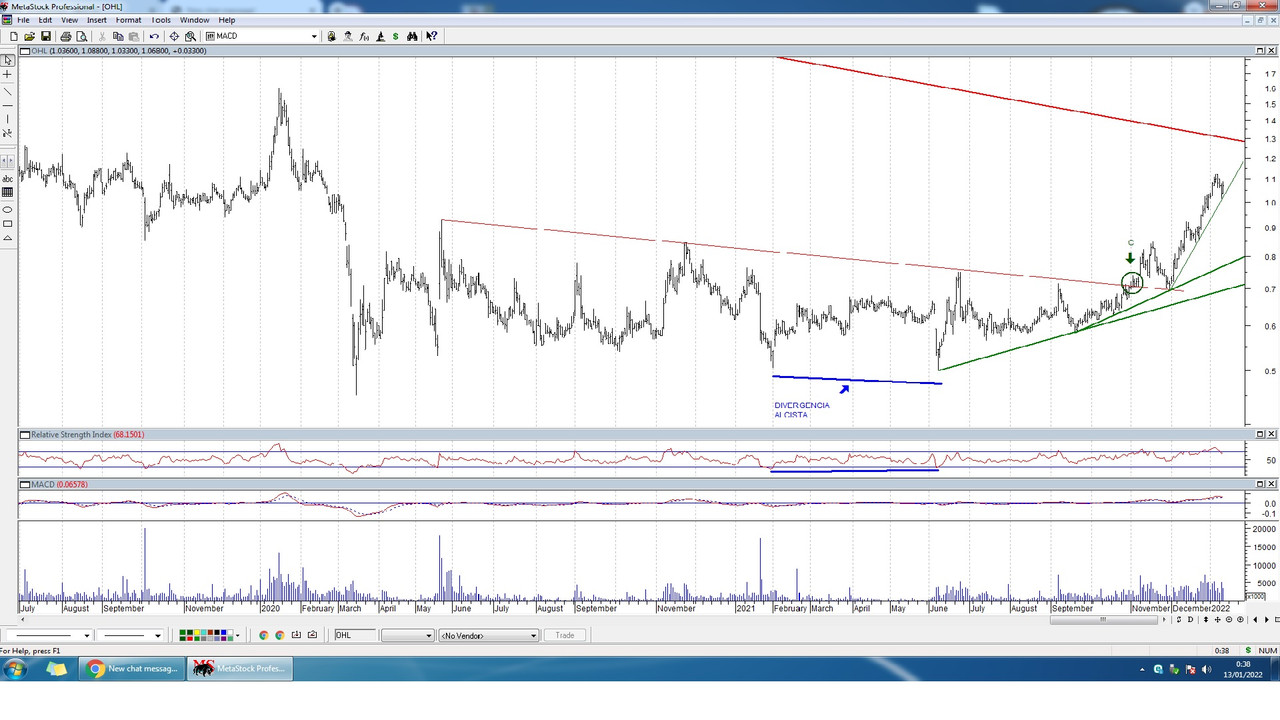The width and height of the screenshot is (1280, 720).
Task: Pick a color from the palette swatches
Action: (x=205, y=635)
